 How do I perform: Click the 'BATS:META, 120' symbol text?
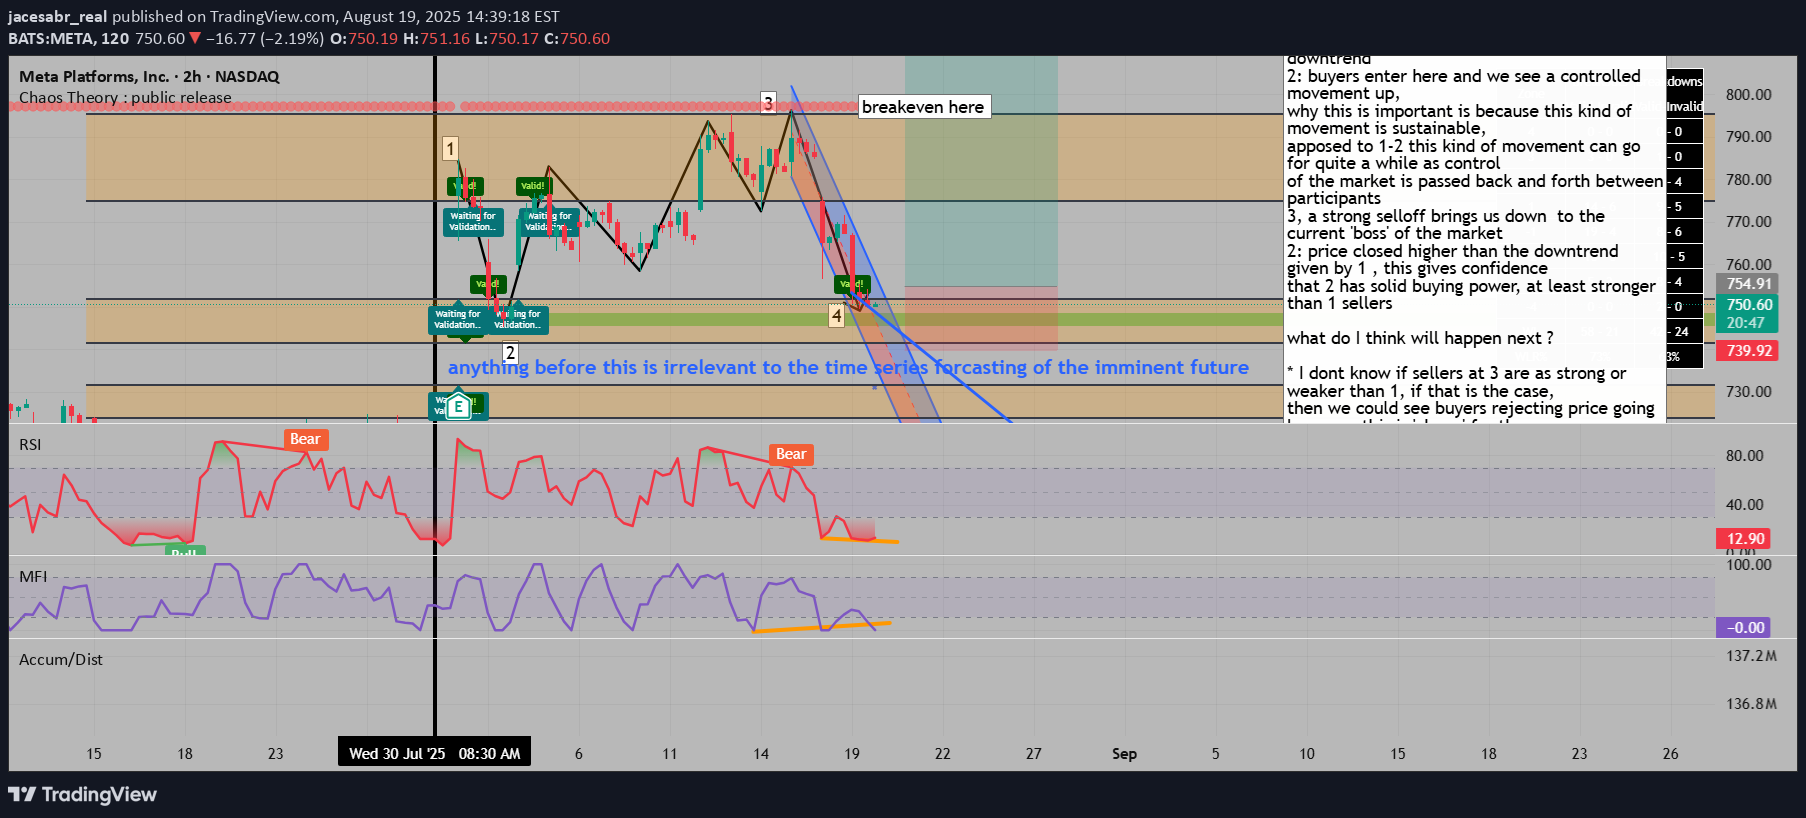pyautogui.click(x=68, y=39)
